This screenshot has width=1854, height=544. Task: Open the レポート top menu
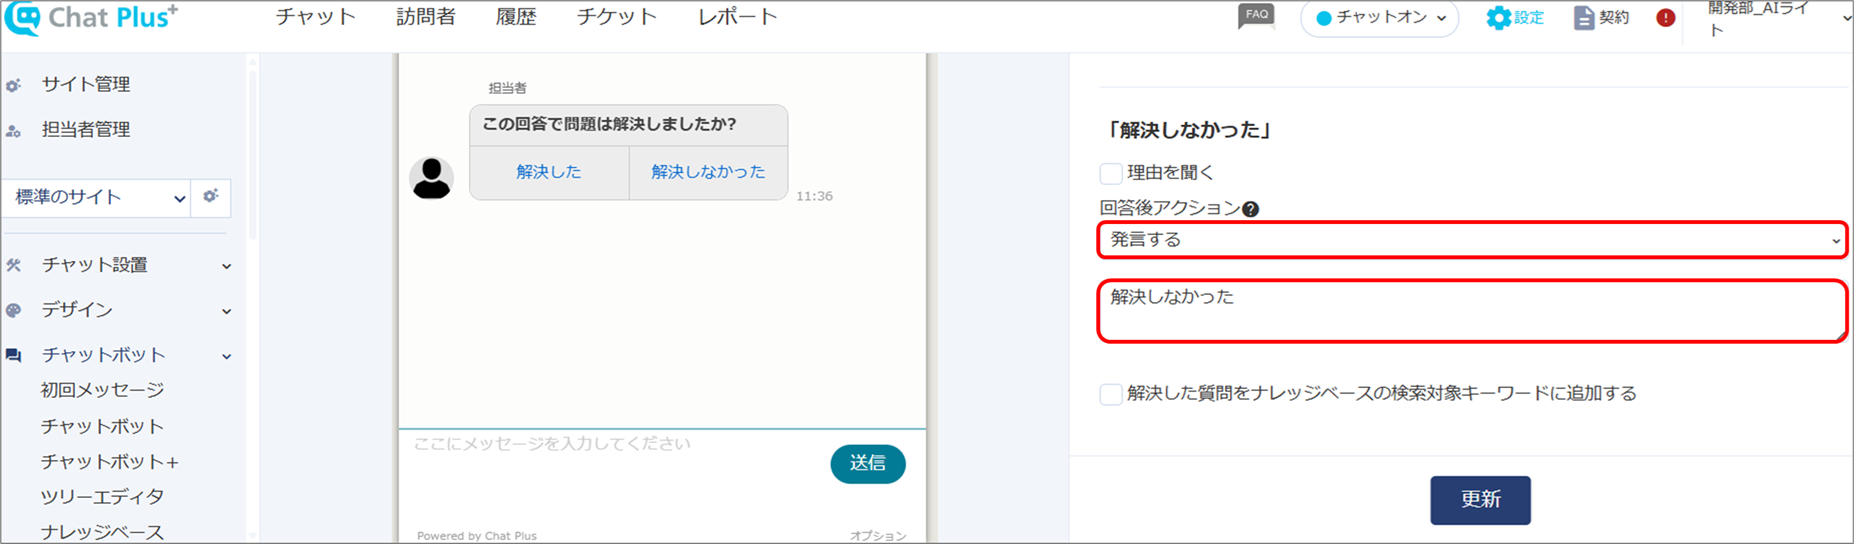click(738, 17)
